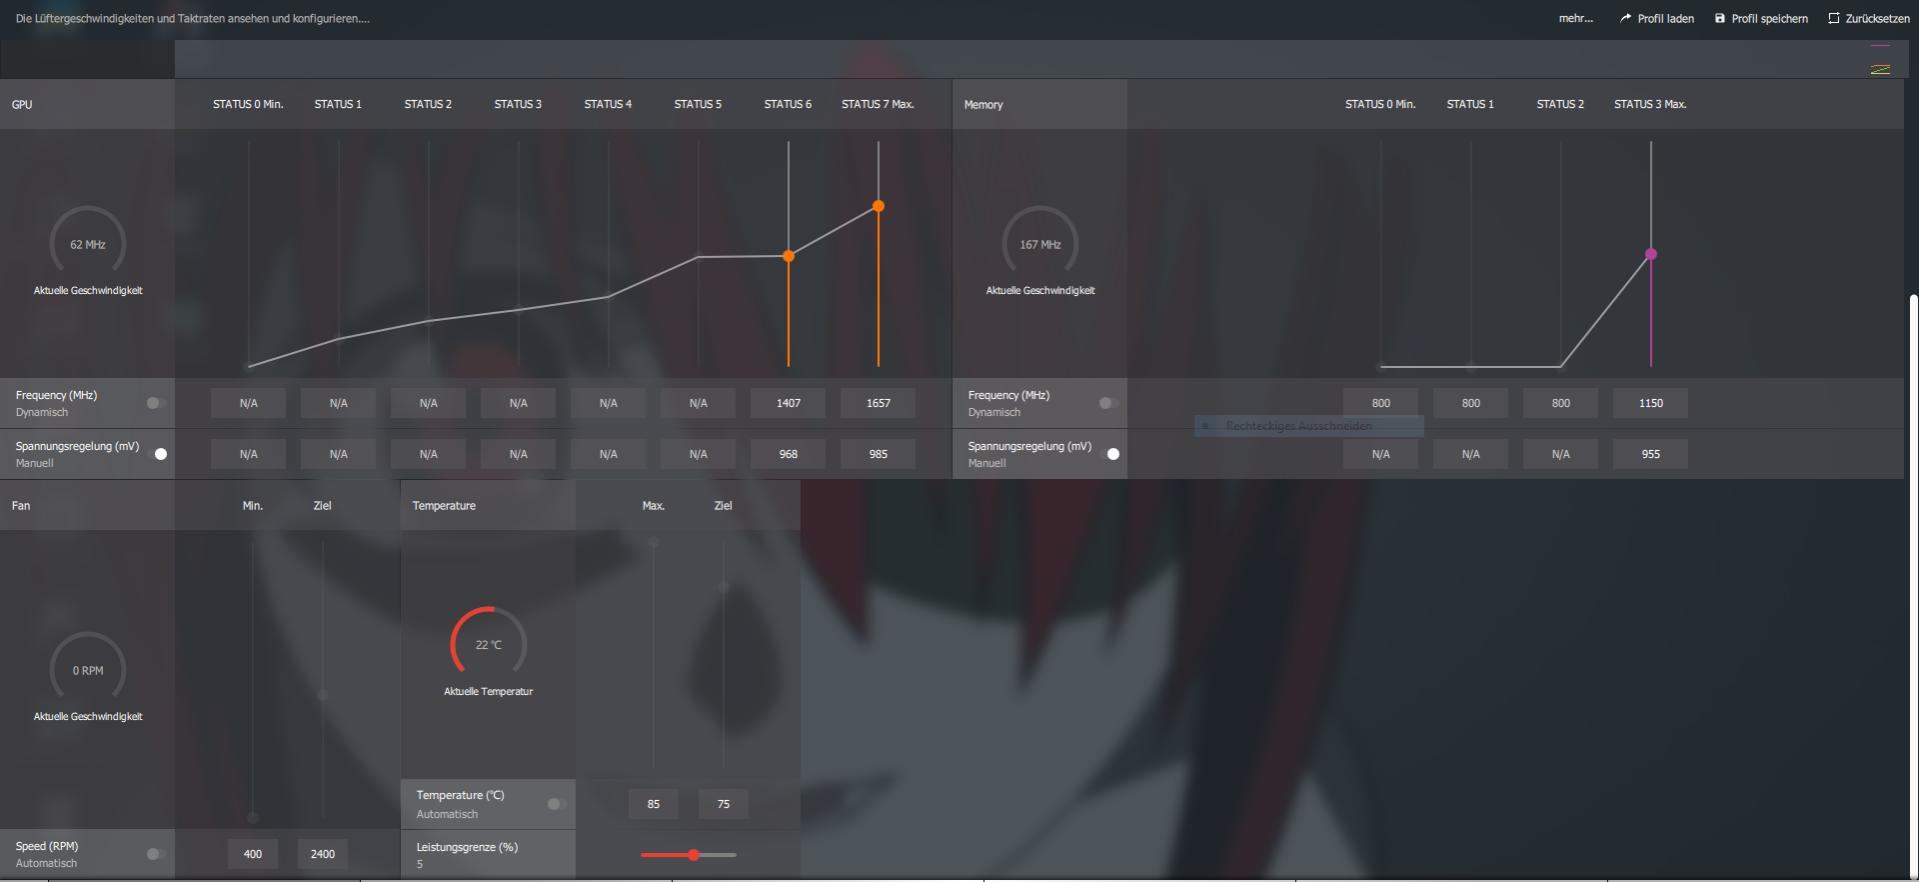Click the fan Ziel vertical slider handle
Image resolution: width=1919 pixels, height=882 pixels.
pos(323,693)
